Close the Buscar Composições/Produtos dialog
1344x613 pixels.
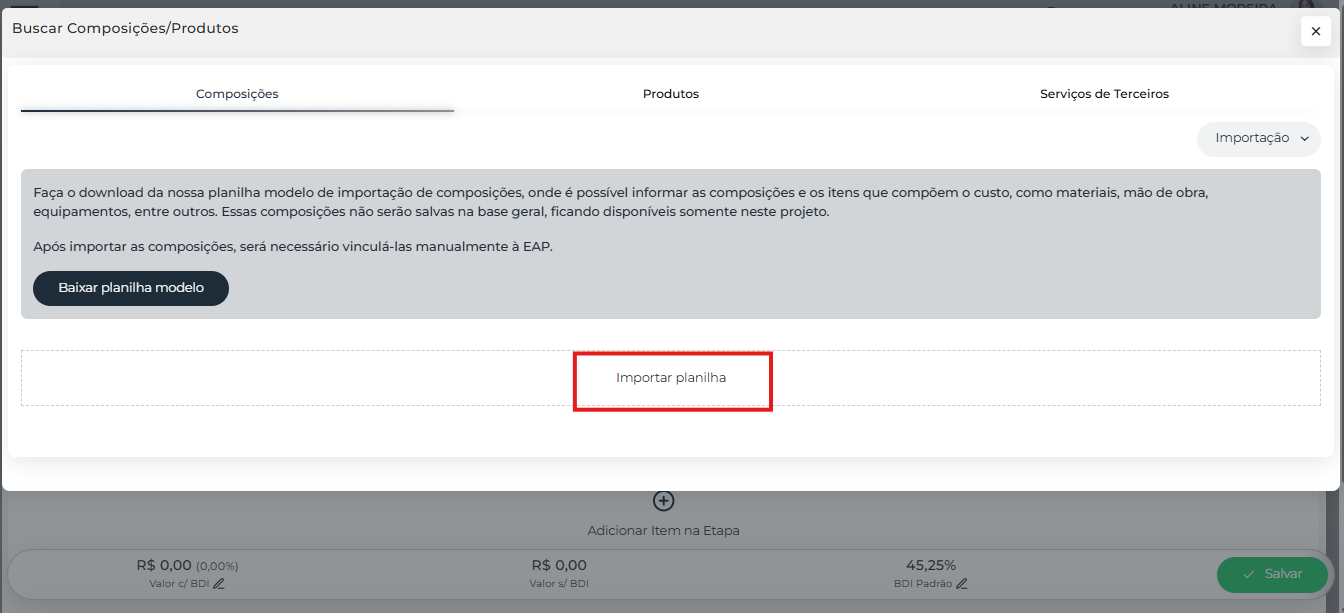pos(1315,31)
